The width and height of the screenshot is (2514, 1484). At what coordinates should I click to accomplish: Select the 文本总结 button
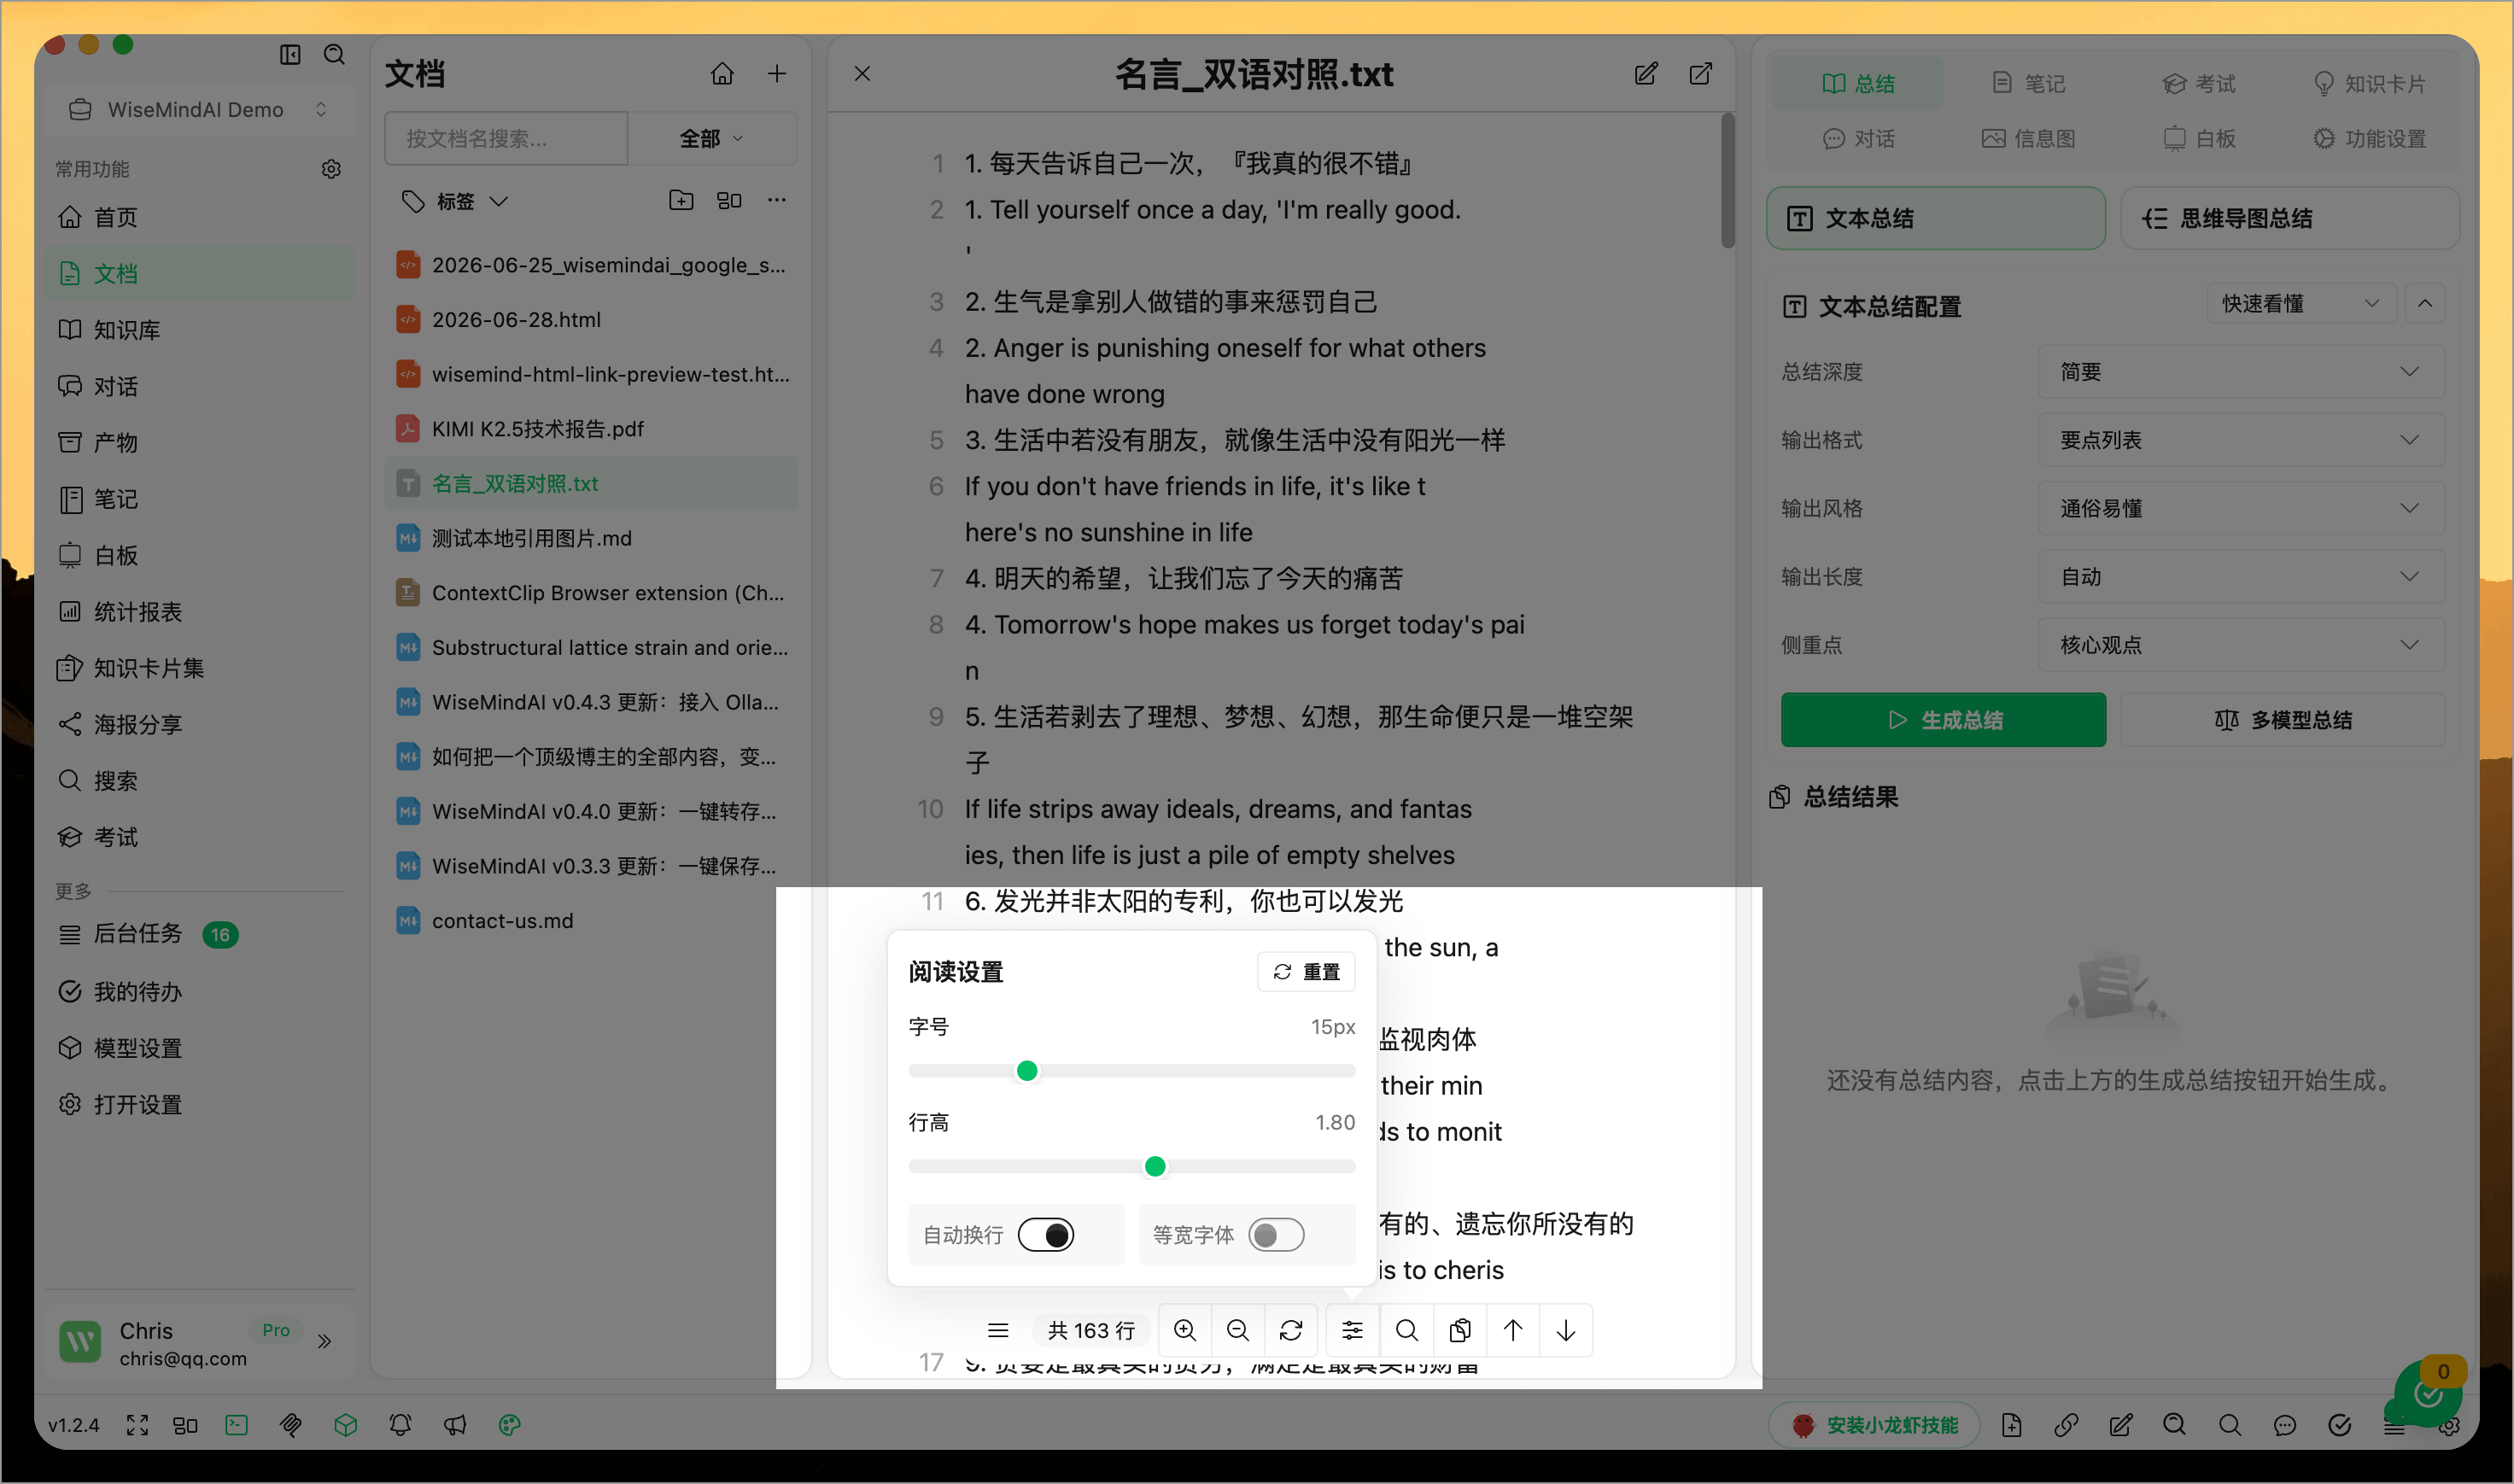(x=1936, y=218)
